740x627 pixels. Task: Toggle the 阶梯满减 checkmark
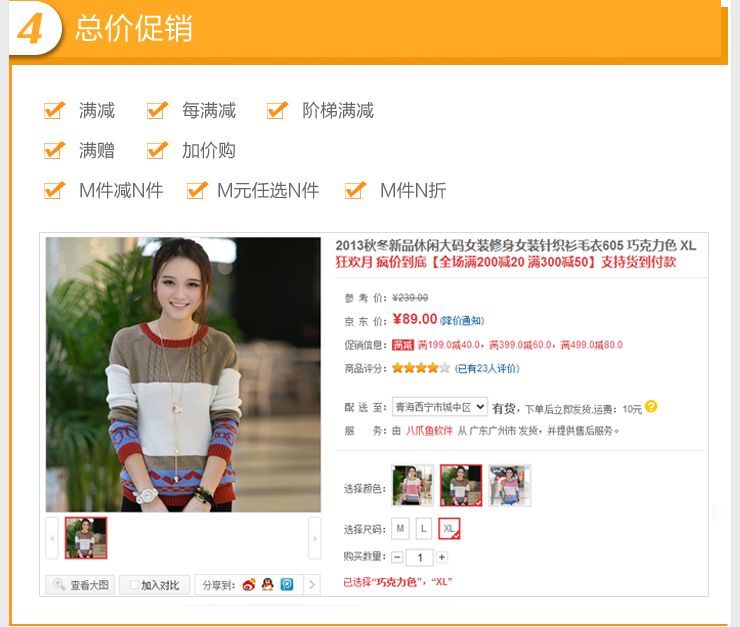click(x=278, y=110)
